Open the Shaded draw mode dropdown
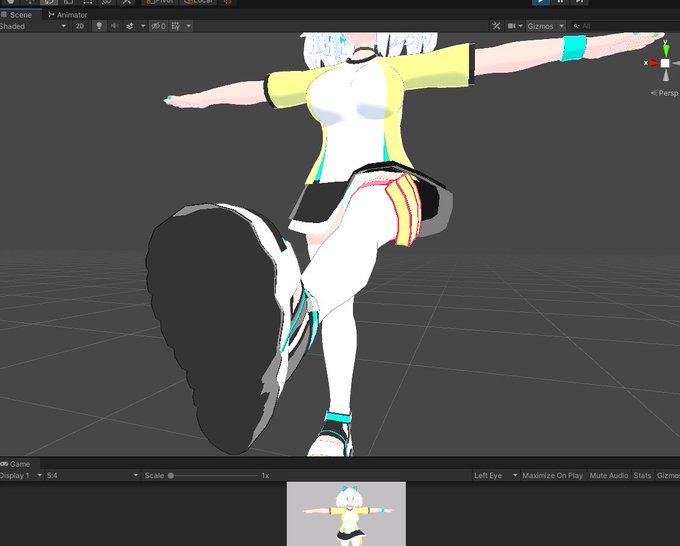Screen dimensions: 680x546 pyautogui.click(x=34, y=26)
